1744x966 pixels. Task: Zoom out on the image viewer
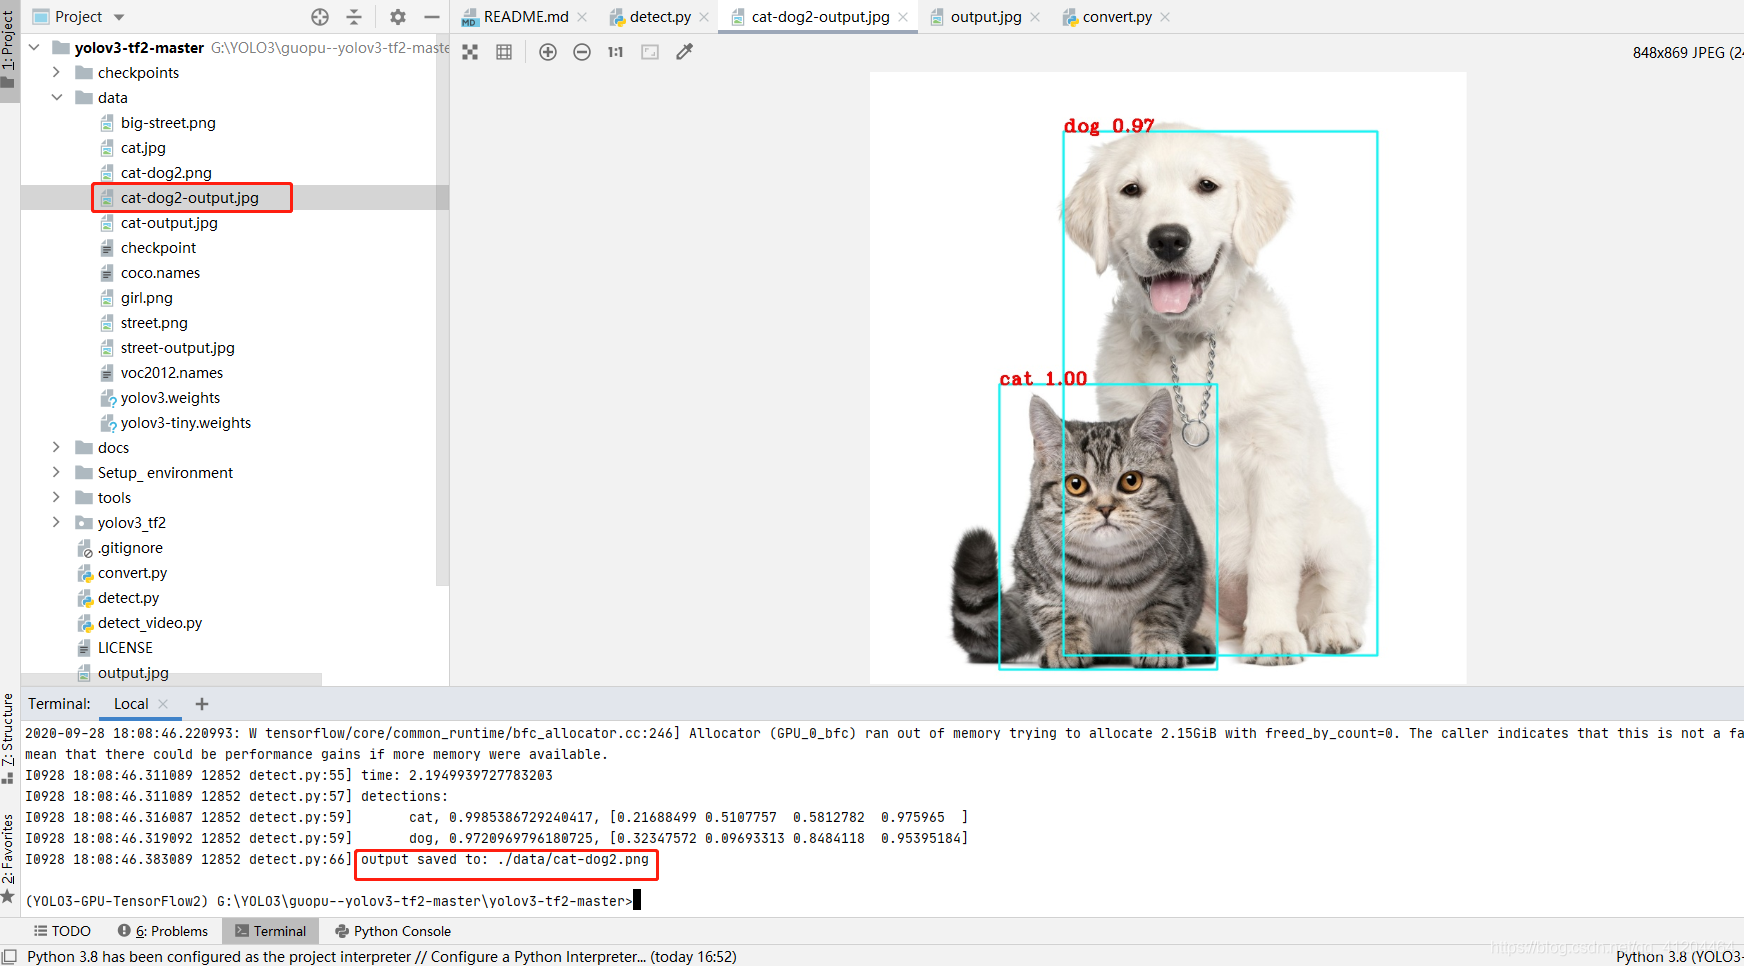[582, 51]
